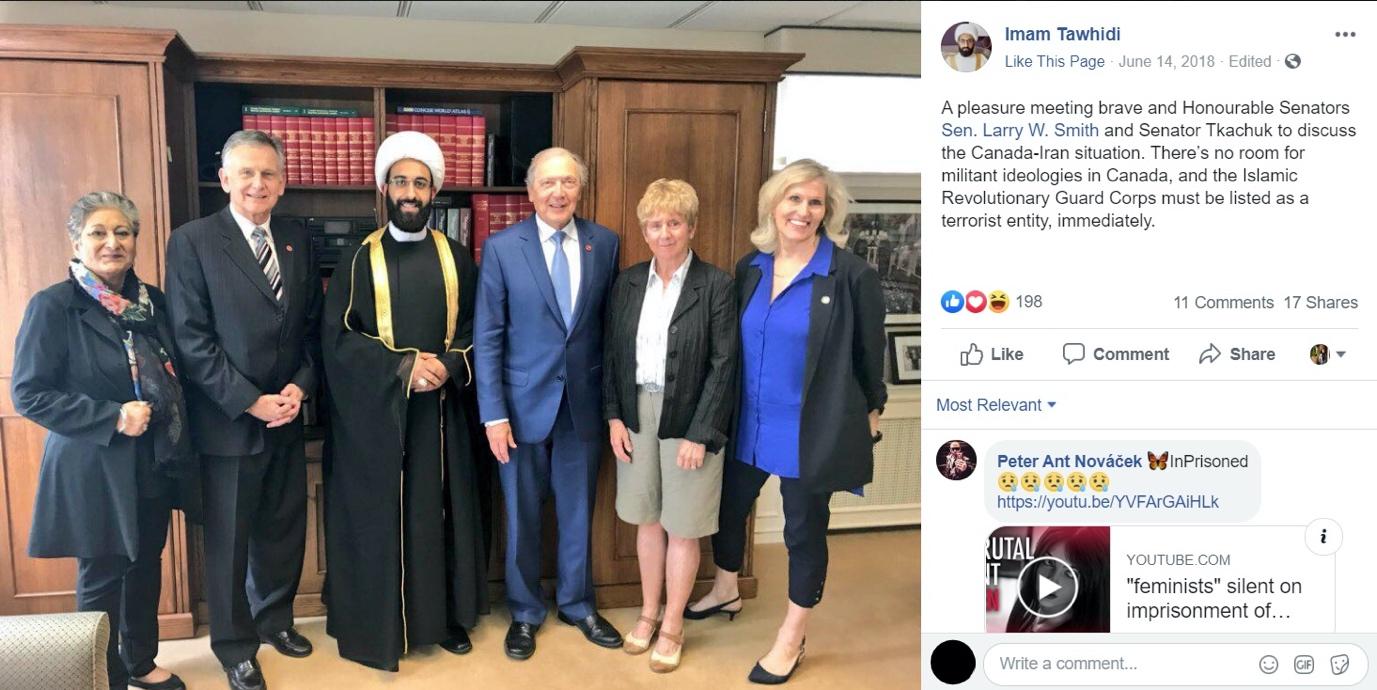Open the post options three-dot menu
The height and width of the screenshot is (690, 1377).
1345,34
